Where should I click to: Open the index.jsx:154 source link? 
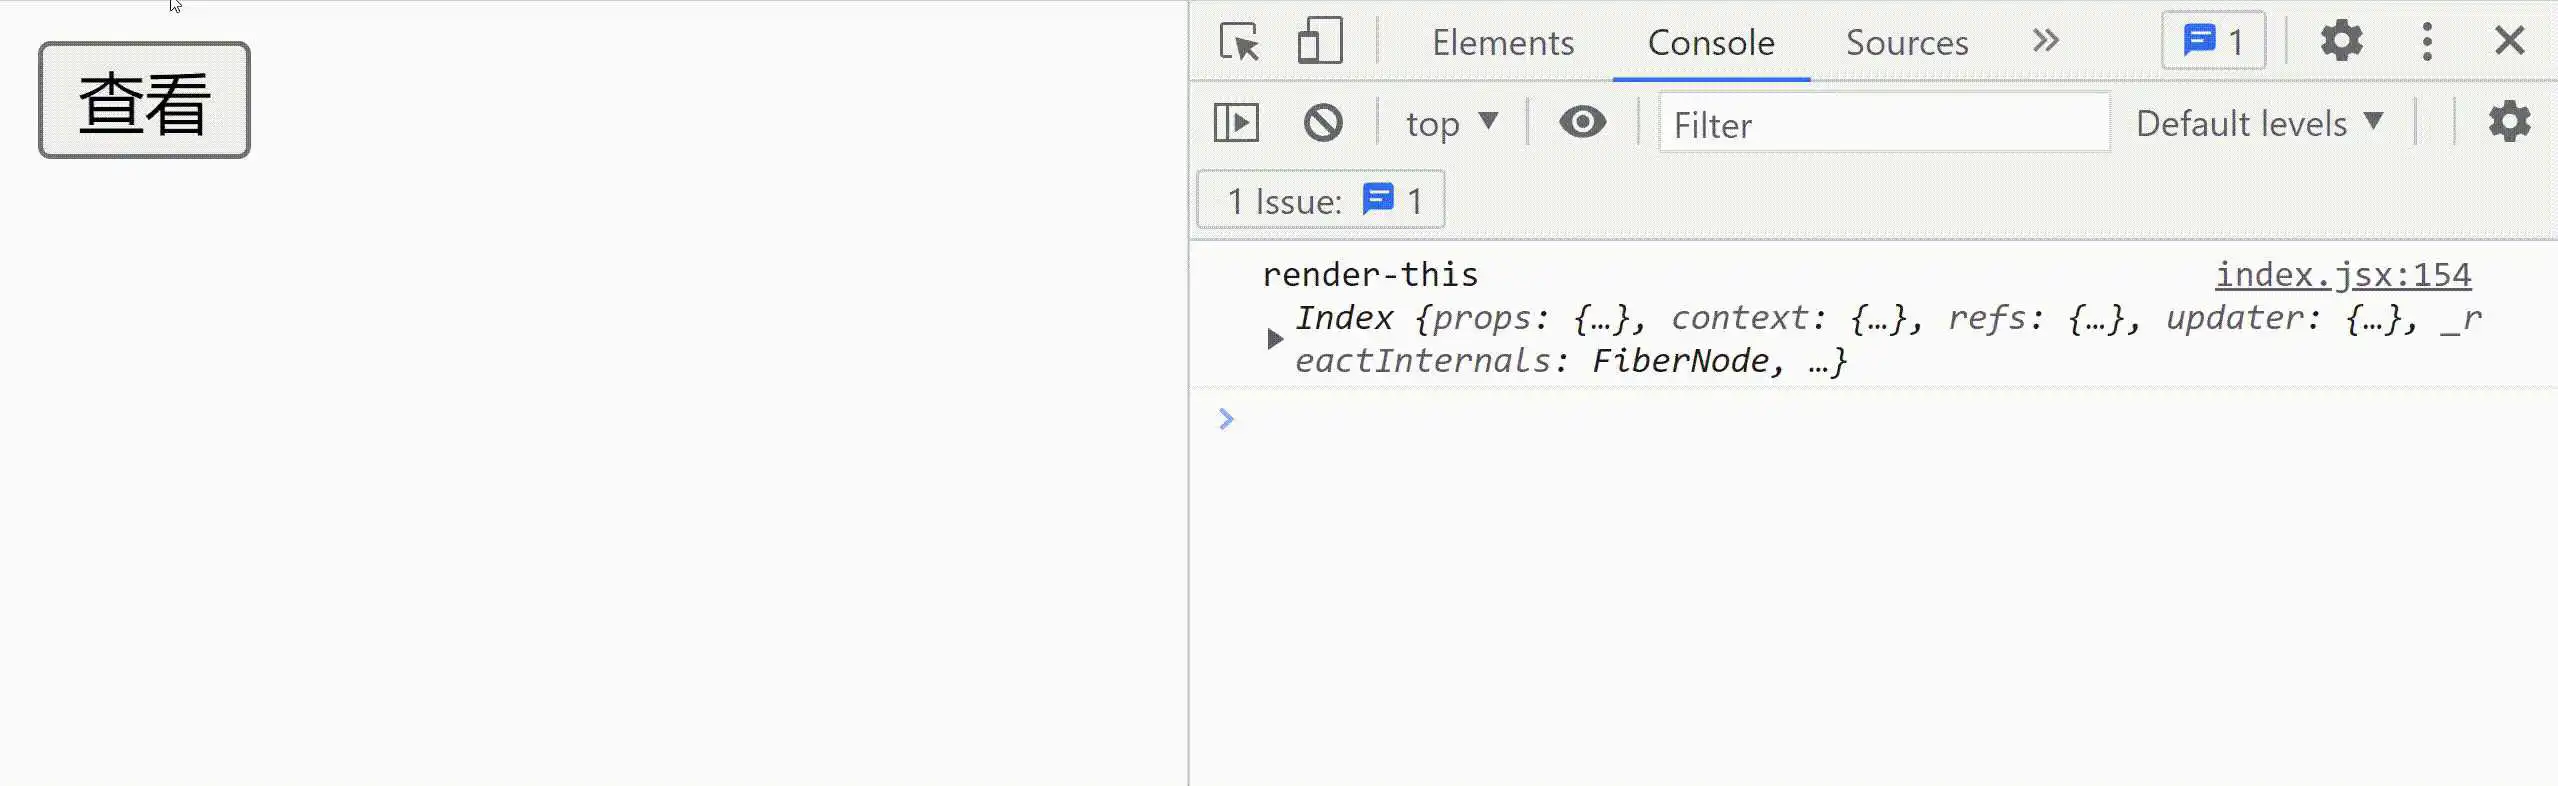[2343, 274]
